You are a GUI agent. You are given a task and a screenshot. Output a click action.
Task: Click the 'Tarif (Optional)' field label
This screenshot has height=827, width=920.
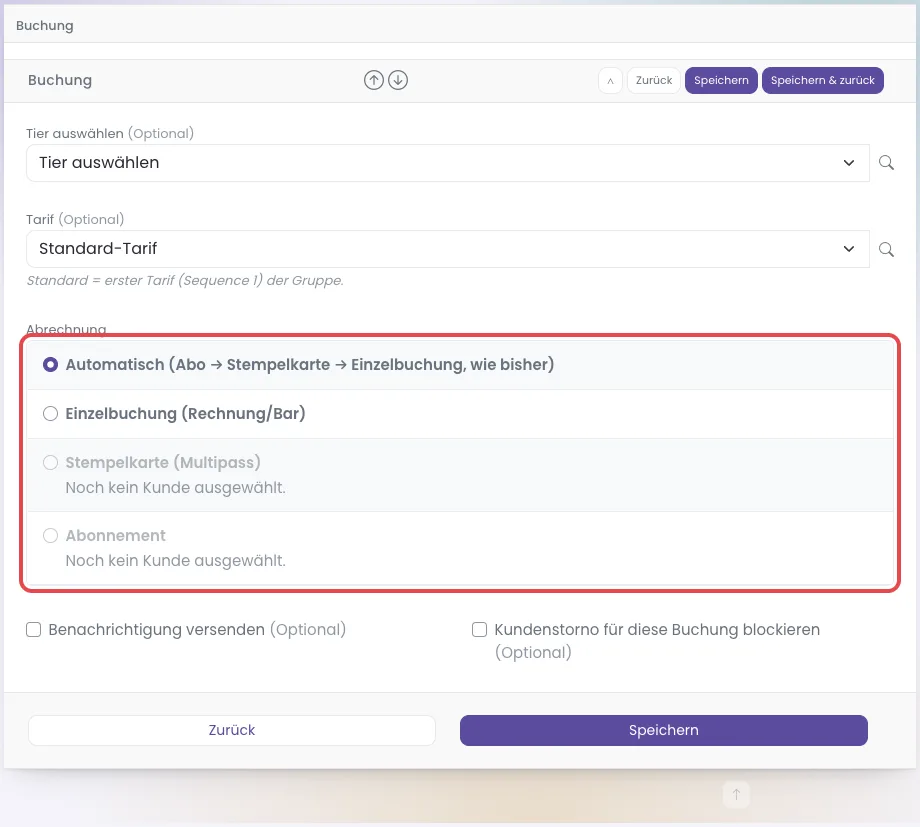75,220
